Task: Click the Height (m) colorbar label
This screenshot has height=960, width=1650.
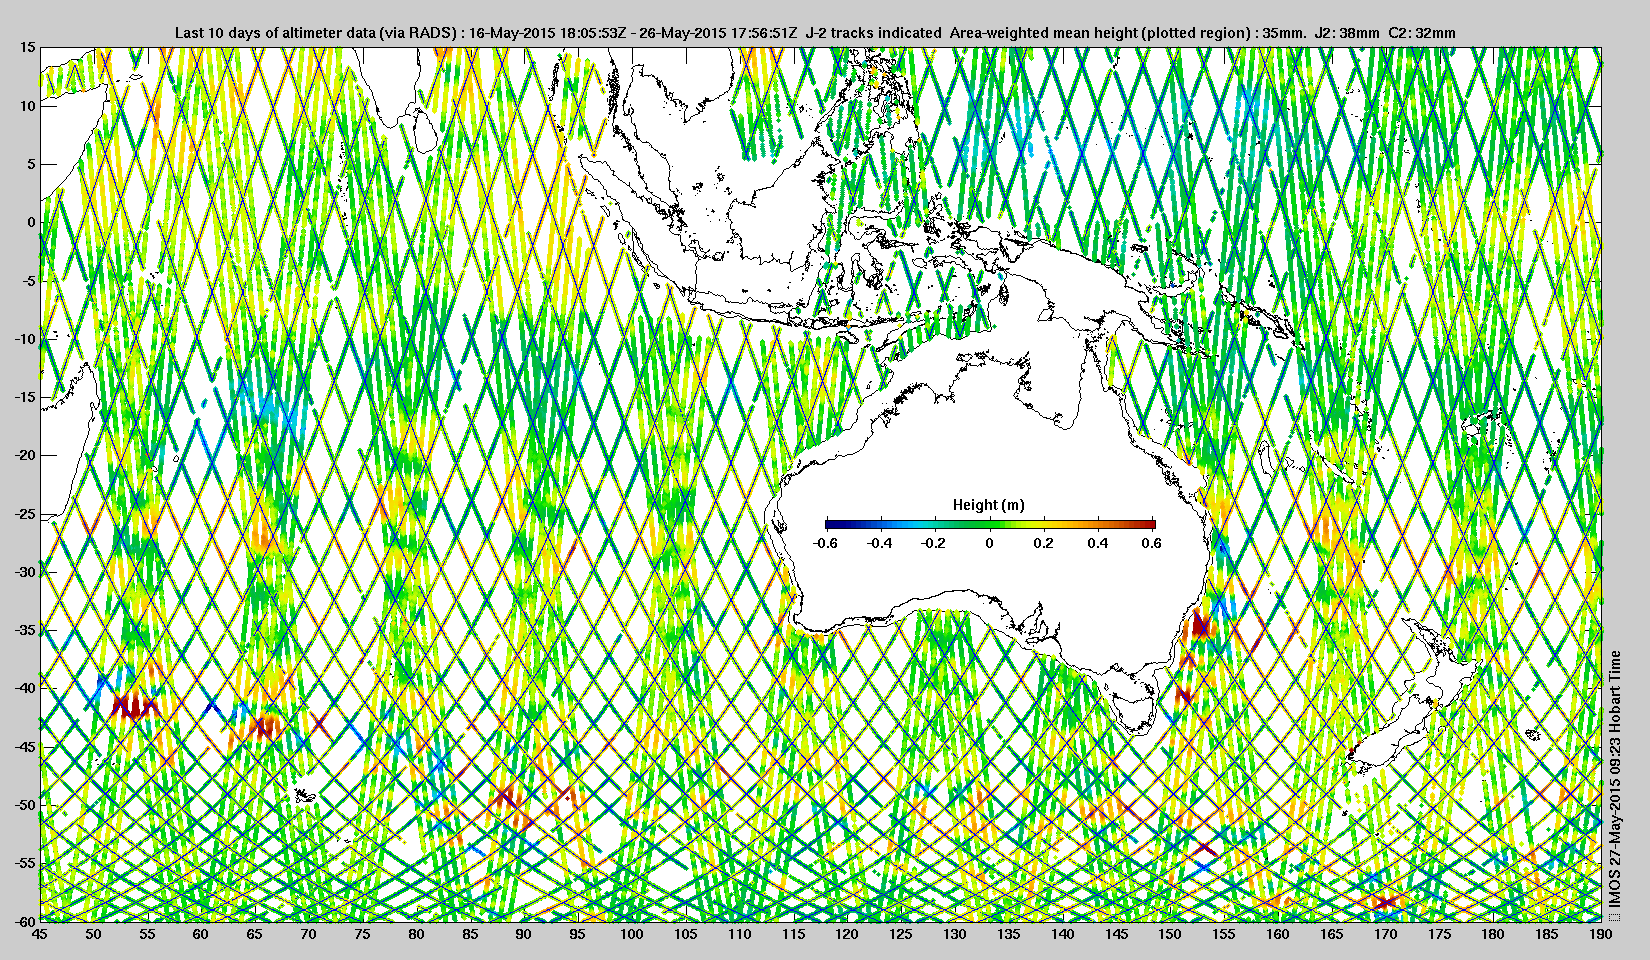Action: coord(988,505)
